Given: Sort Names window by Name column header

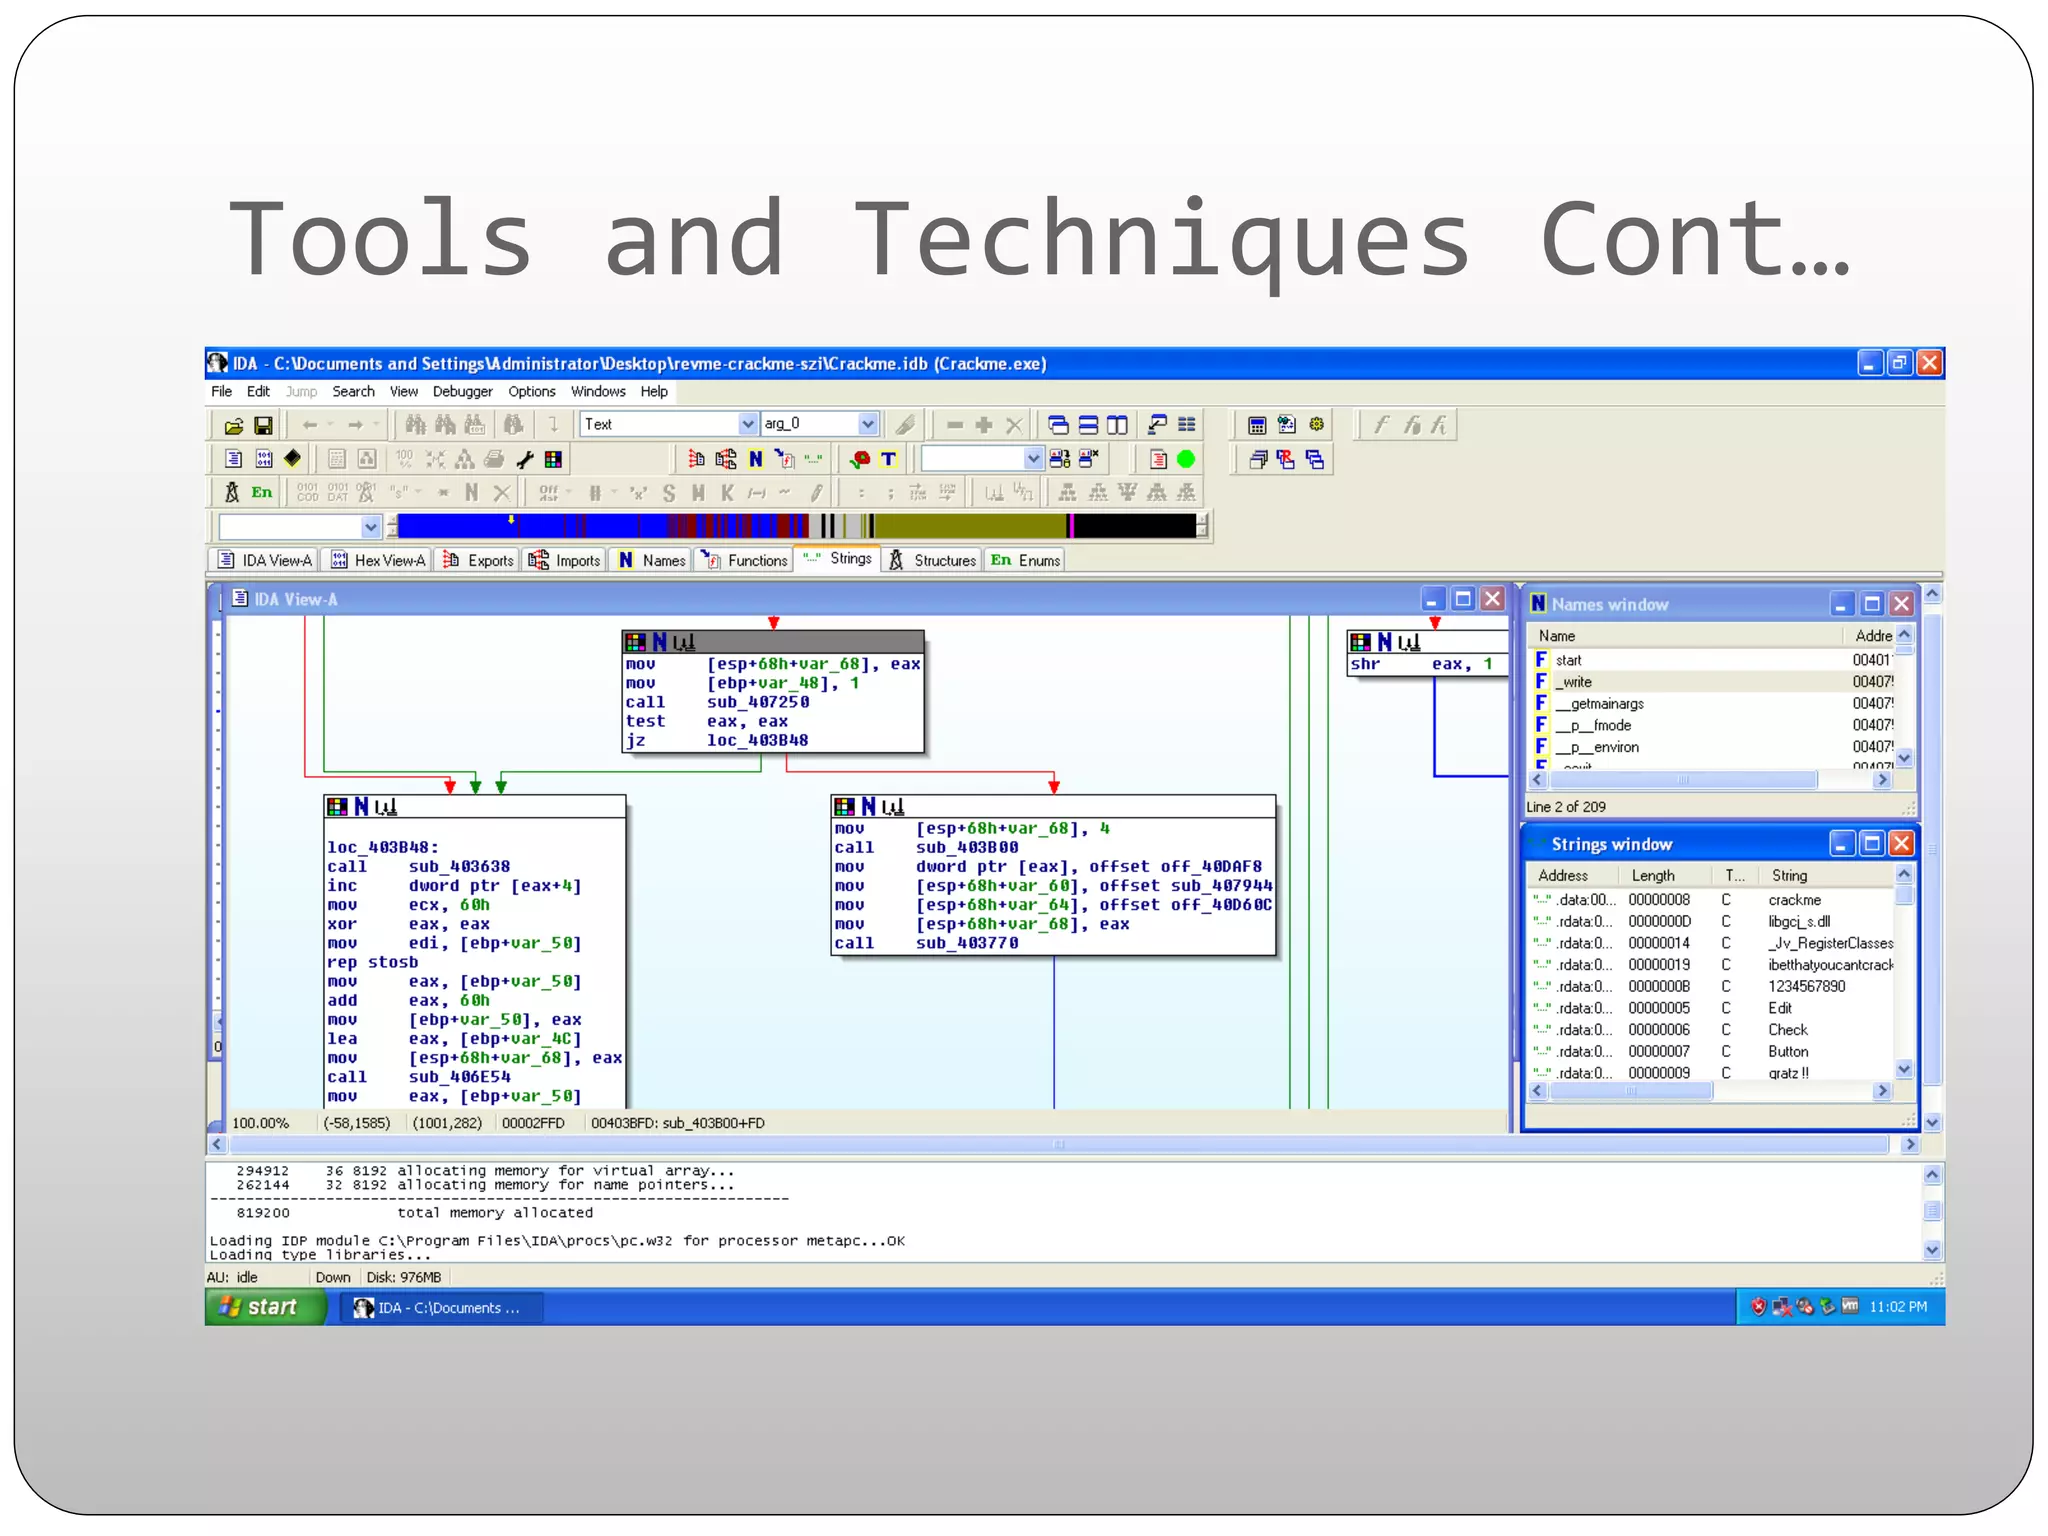Looking at the screenshot, I should click(1684, 636).
